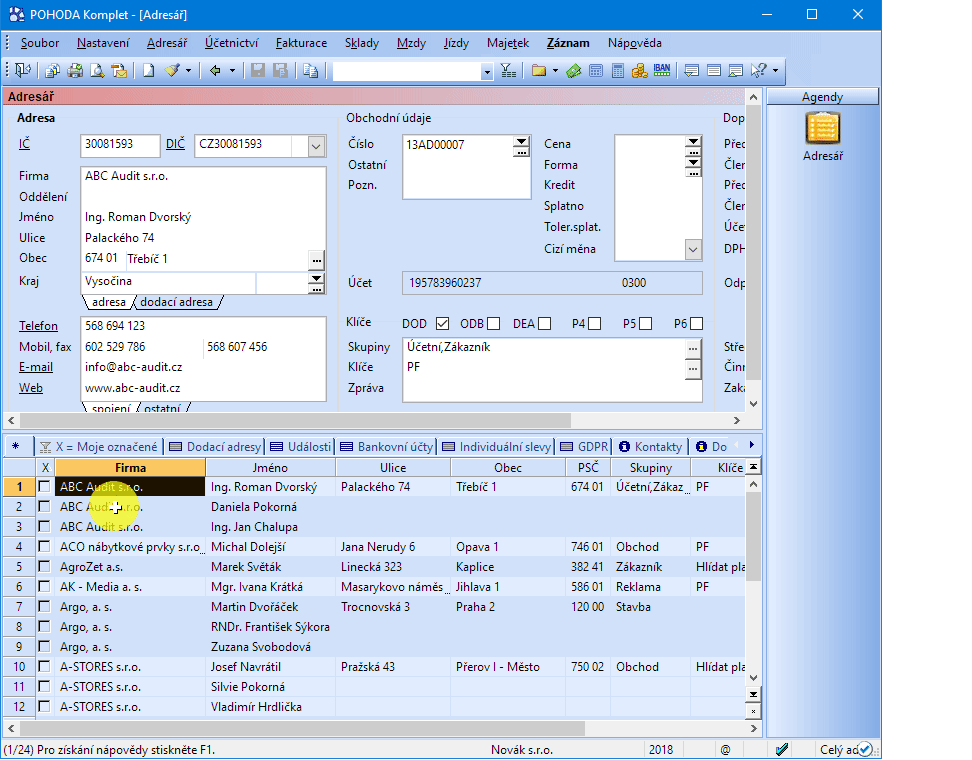The image size is (972, 760).
Task: Click the ellipsis button next to Skupiny
Action: (x=693, y=348)
